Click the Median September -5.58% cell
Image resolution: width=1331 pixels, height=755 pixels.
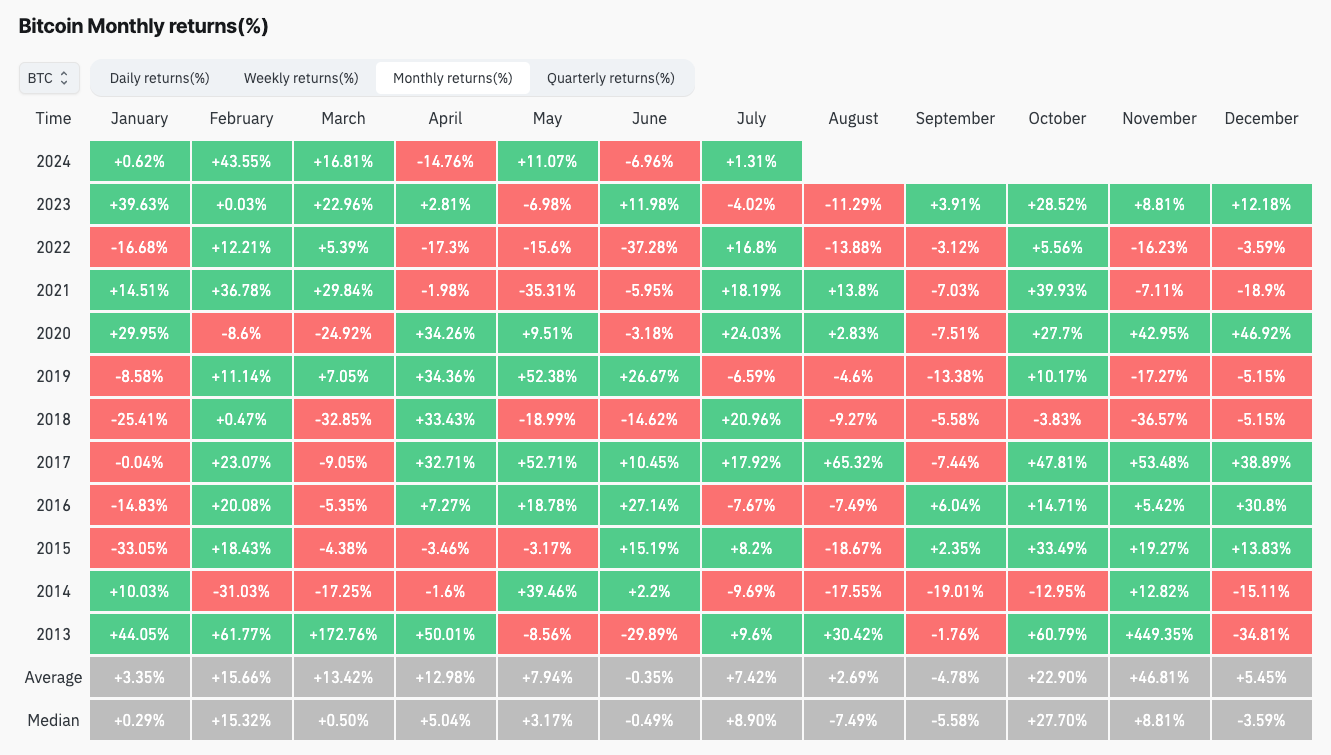[955, 720]
